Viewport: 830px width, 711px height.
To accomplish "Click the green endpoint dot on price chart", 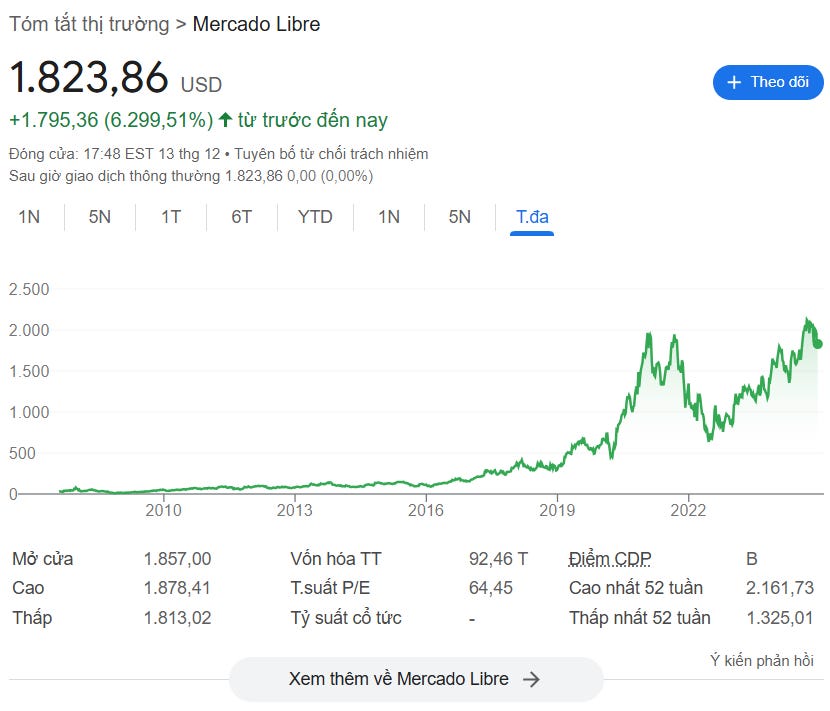I will 817,344.
